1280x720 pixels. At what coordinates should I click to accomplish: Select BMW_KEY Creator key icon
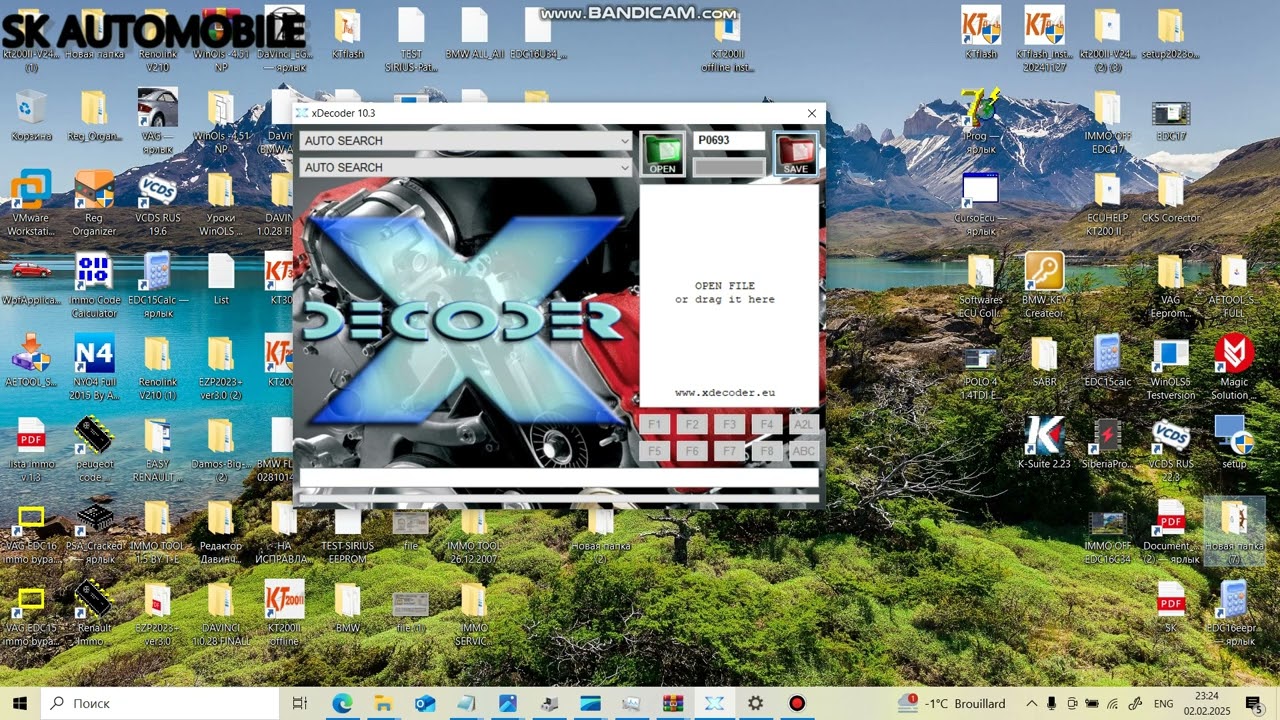tap(1043, 286)
